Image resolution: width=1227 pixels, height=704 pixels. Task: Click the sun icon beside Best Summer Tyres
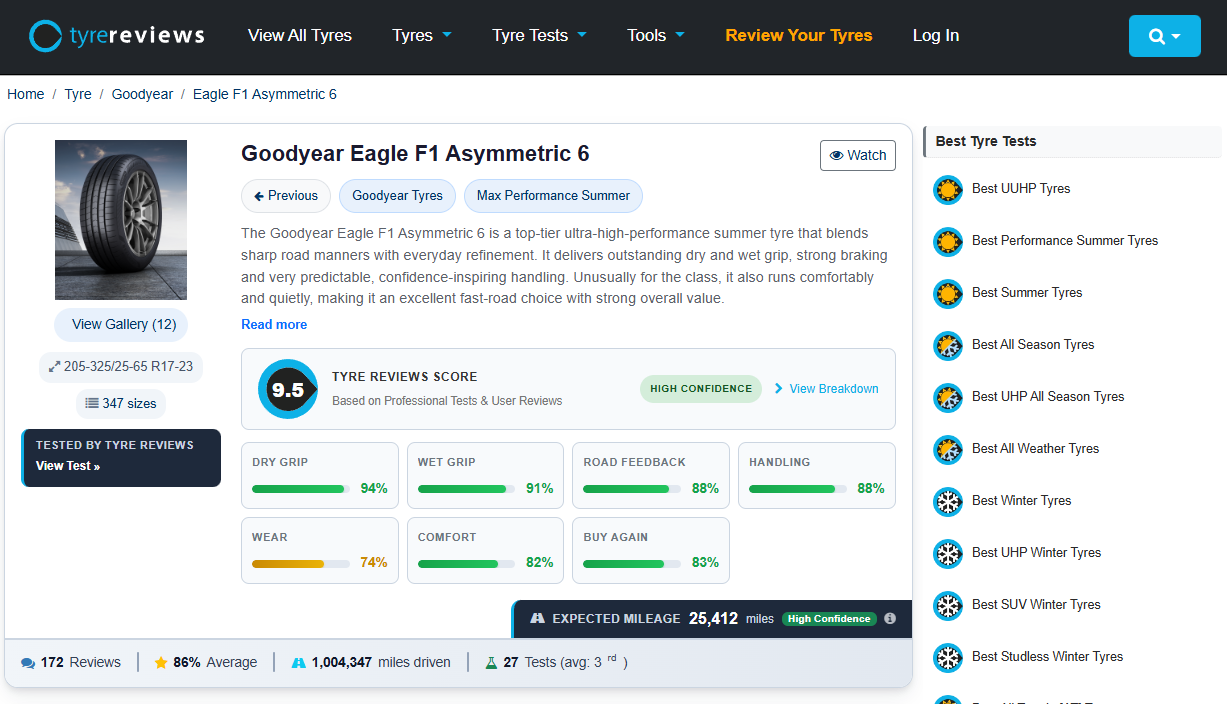(947, 294)
